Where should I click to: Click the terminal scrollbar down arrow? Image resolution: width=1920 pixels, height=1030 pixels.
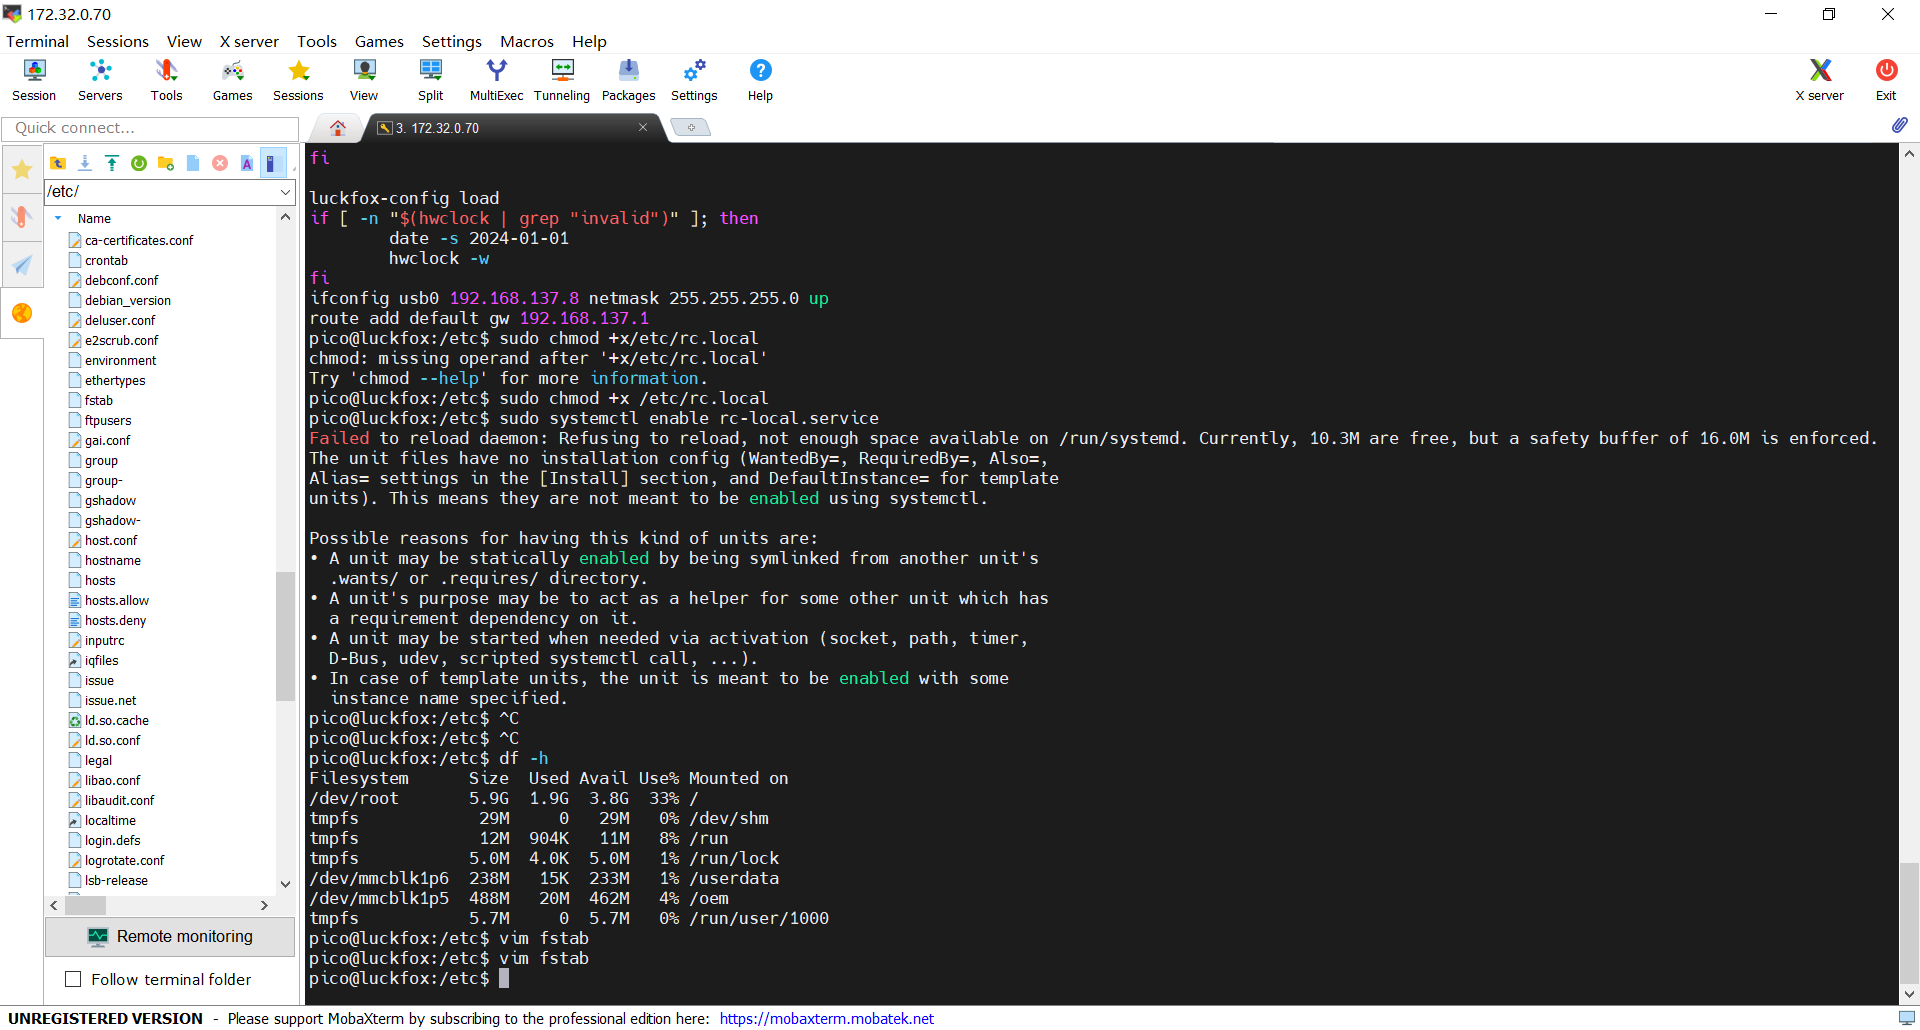tap(1909, 994)
